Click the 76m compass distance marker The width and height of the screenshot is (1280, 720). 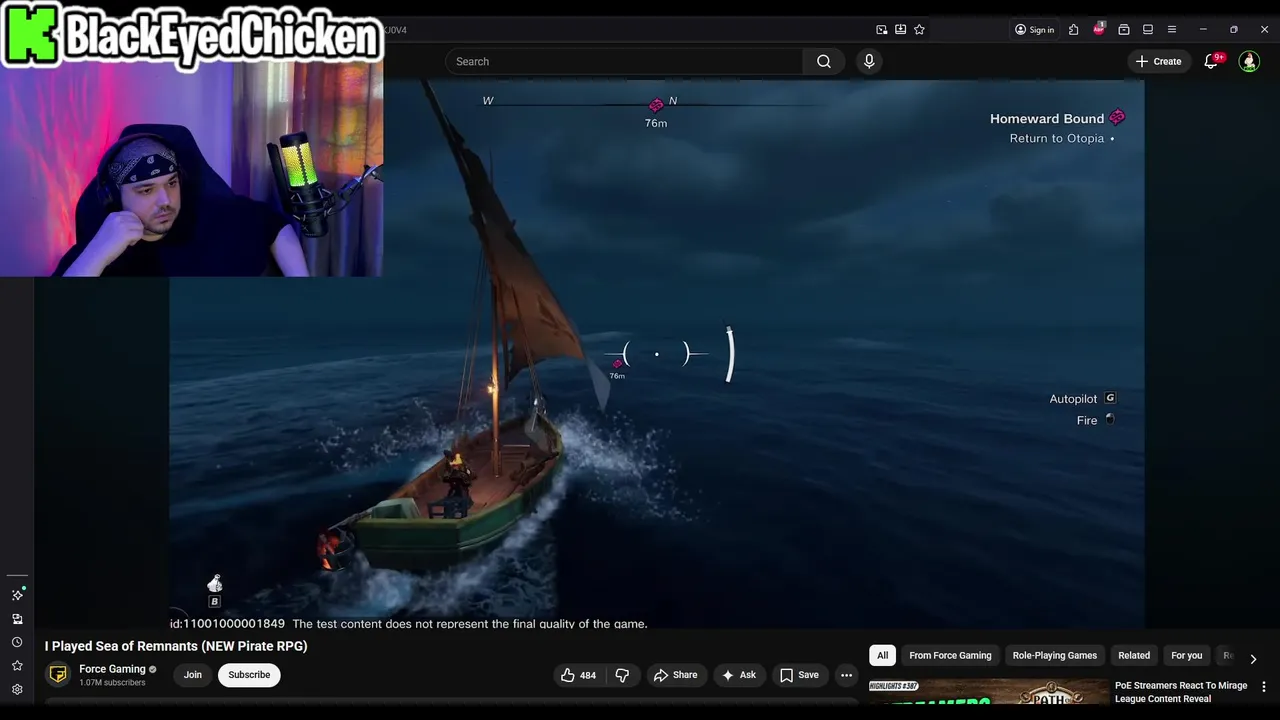click(x=656, y=123)
